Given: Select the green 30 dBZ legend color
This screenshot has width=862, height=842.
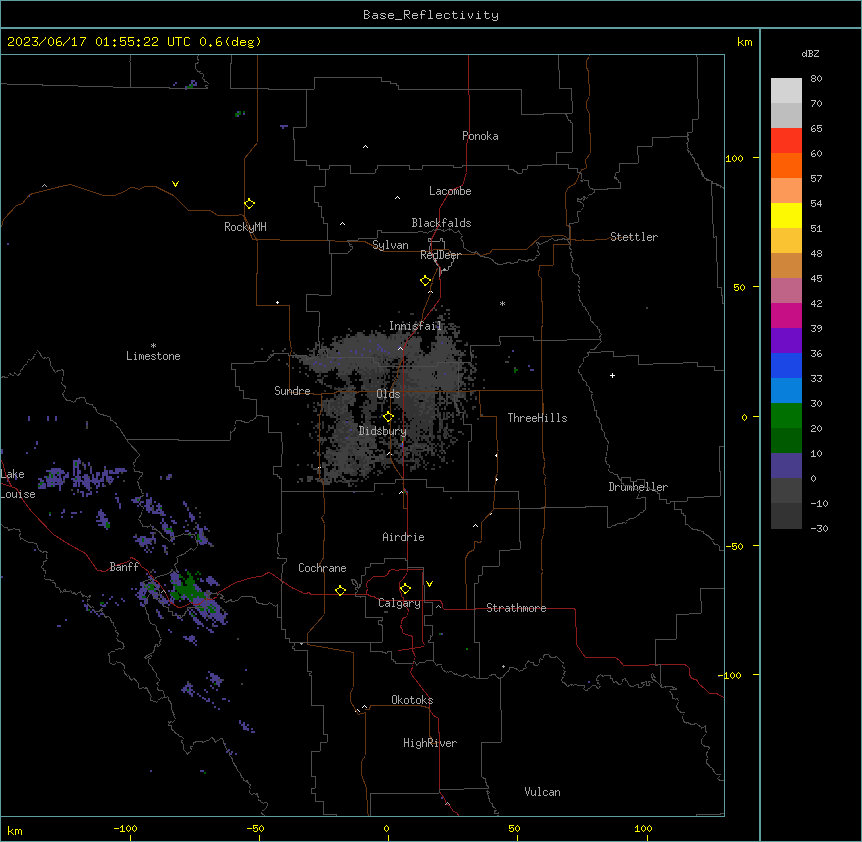Looking at the screenshot, I should tap(786, 416).
